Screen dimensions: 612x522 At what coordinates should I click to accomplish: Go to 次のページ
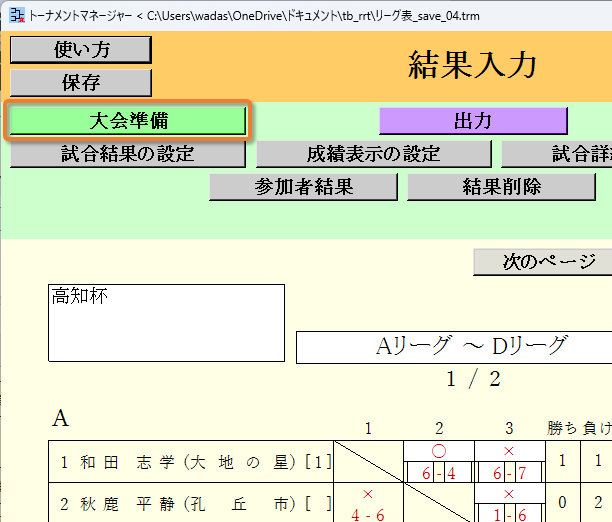(543, 262)
